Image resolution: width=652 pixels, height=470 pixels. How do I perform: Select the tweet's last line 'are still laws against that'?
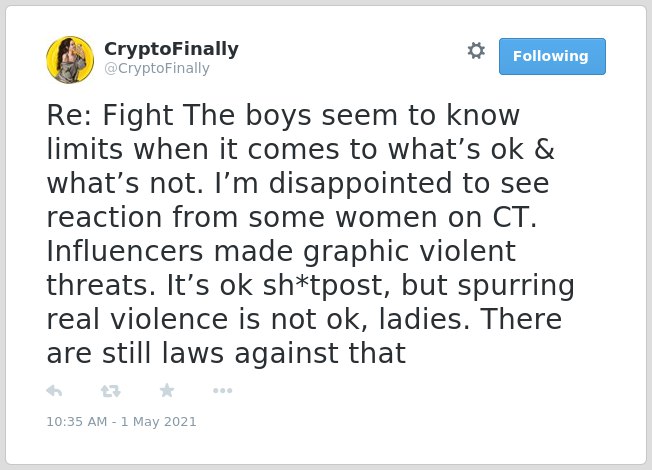pyautogui.click(x=226, y=354)
